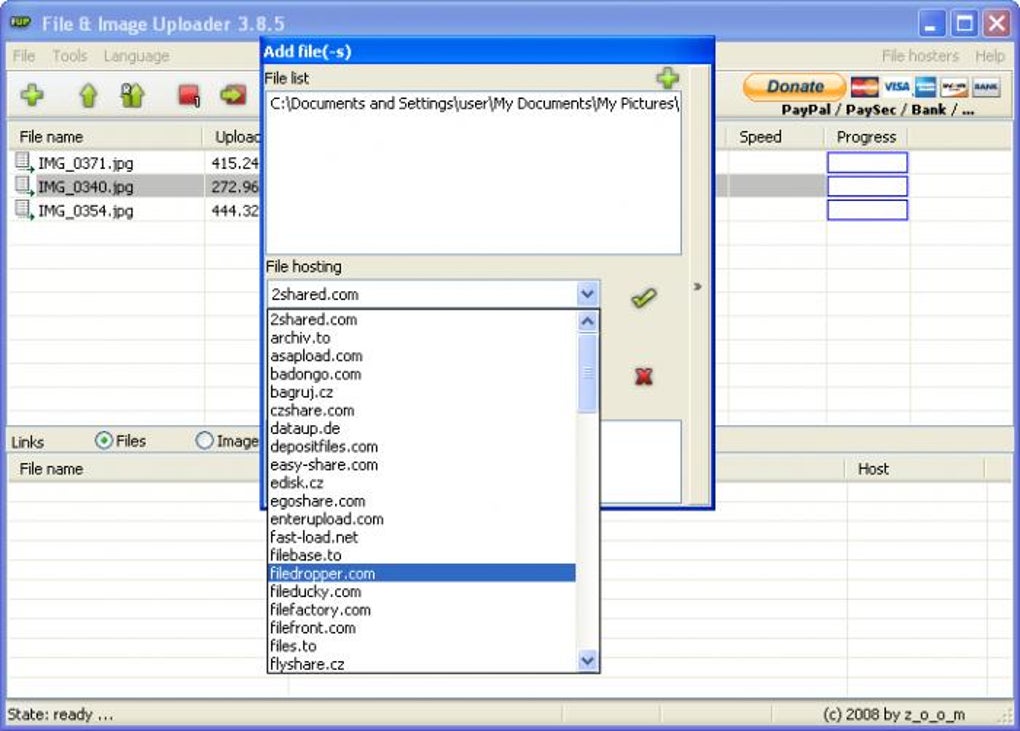Click the hosting list scroll-down arrow
1020x731 pixels.
pos(587,661)
